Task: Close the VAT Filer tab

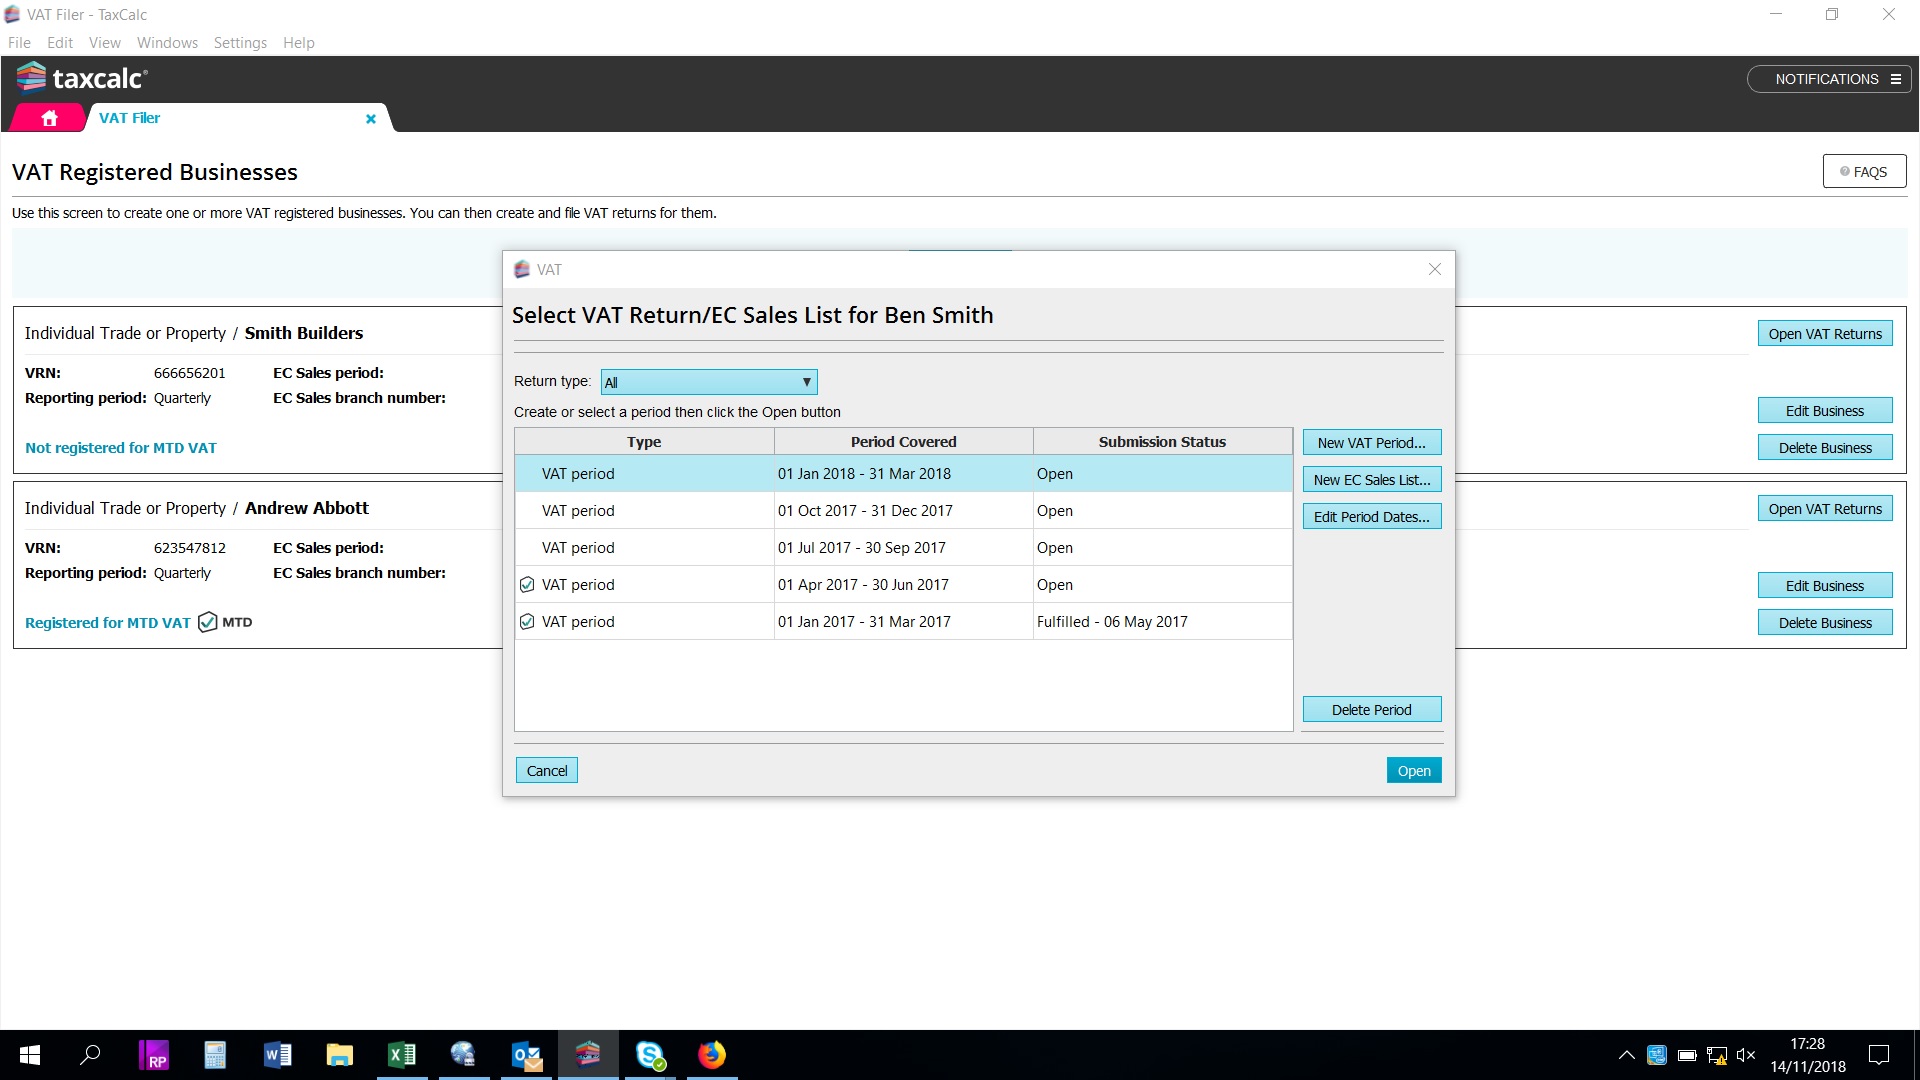Action: point(370,118)
